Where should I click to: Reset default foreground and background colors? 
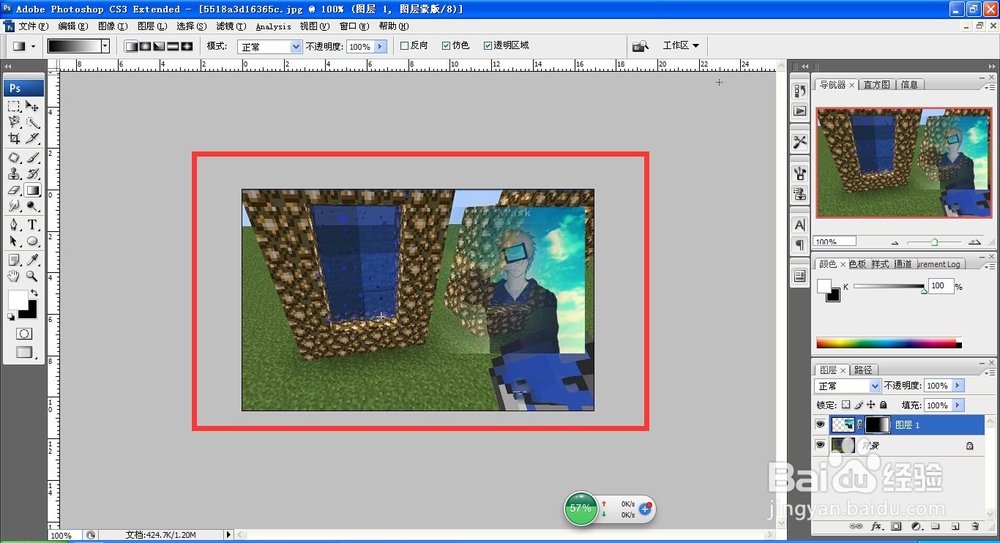tap(11, 316)
